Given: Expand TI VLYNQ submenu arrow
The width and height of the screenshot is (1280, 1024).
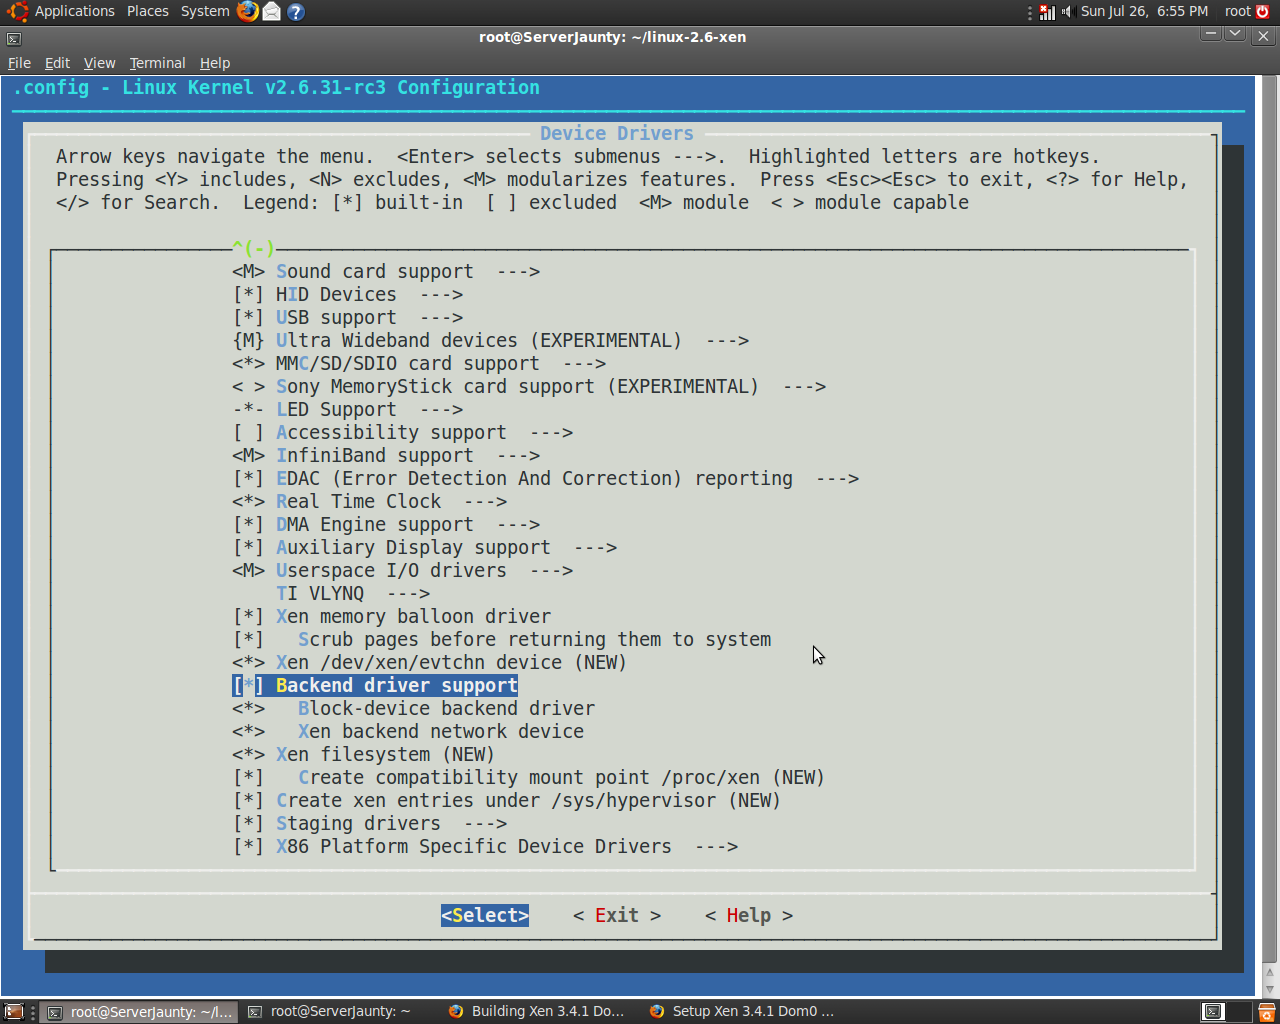Looking at the screenshot, I should click(x=408, y=594).
